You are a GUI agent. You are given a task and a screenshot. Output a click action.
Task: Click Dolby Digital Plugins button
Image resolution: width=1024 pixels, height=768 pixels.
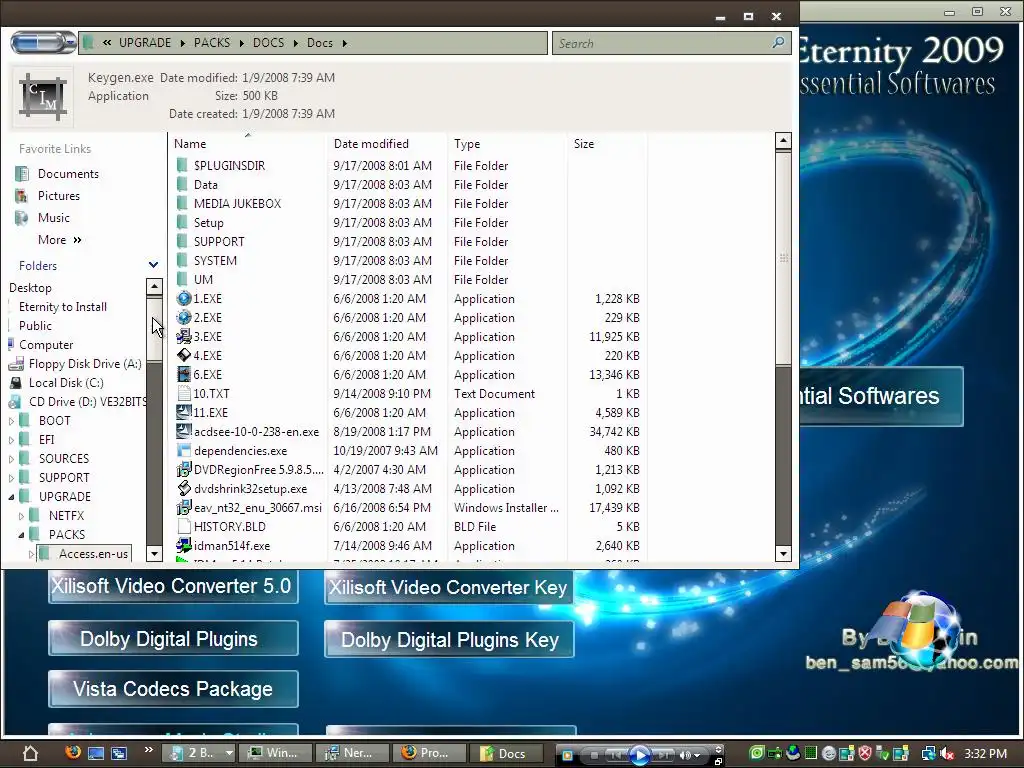[173, 639]
